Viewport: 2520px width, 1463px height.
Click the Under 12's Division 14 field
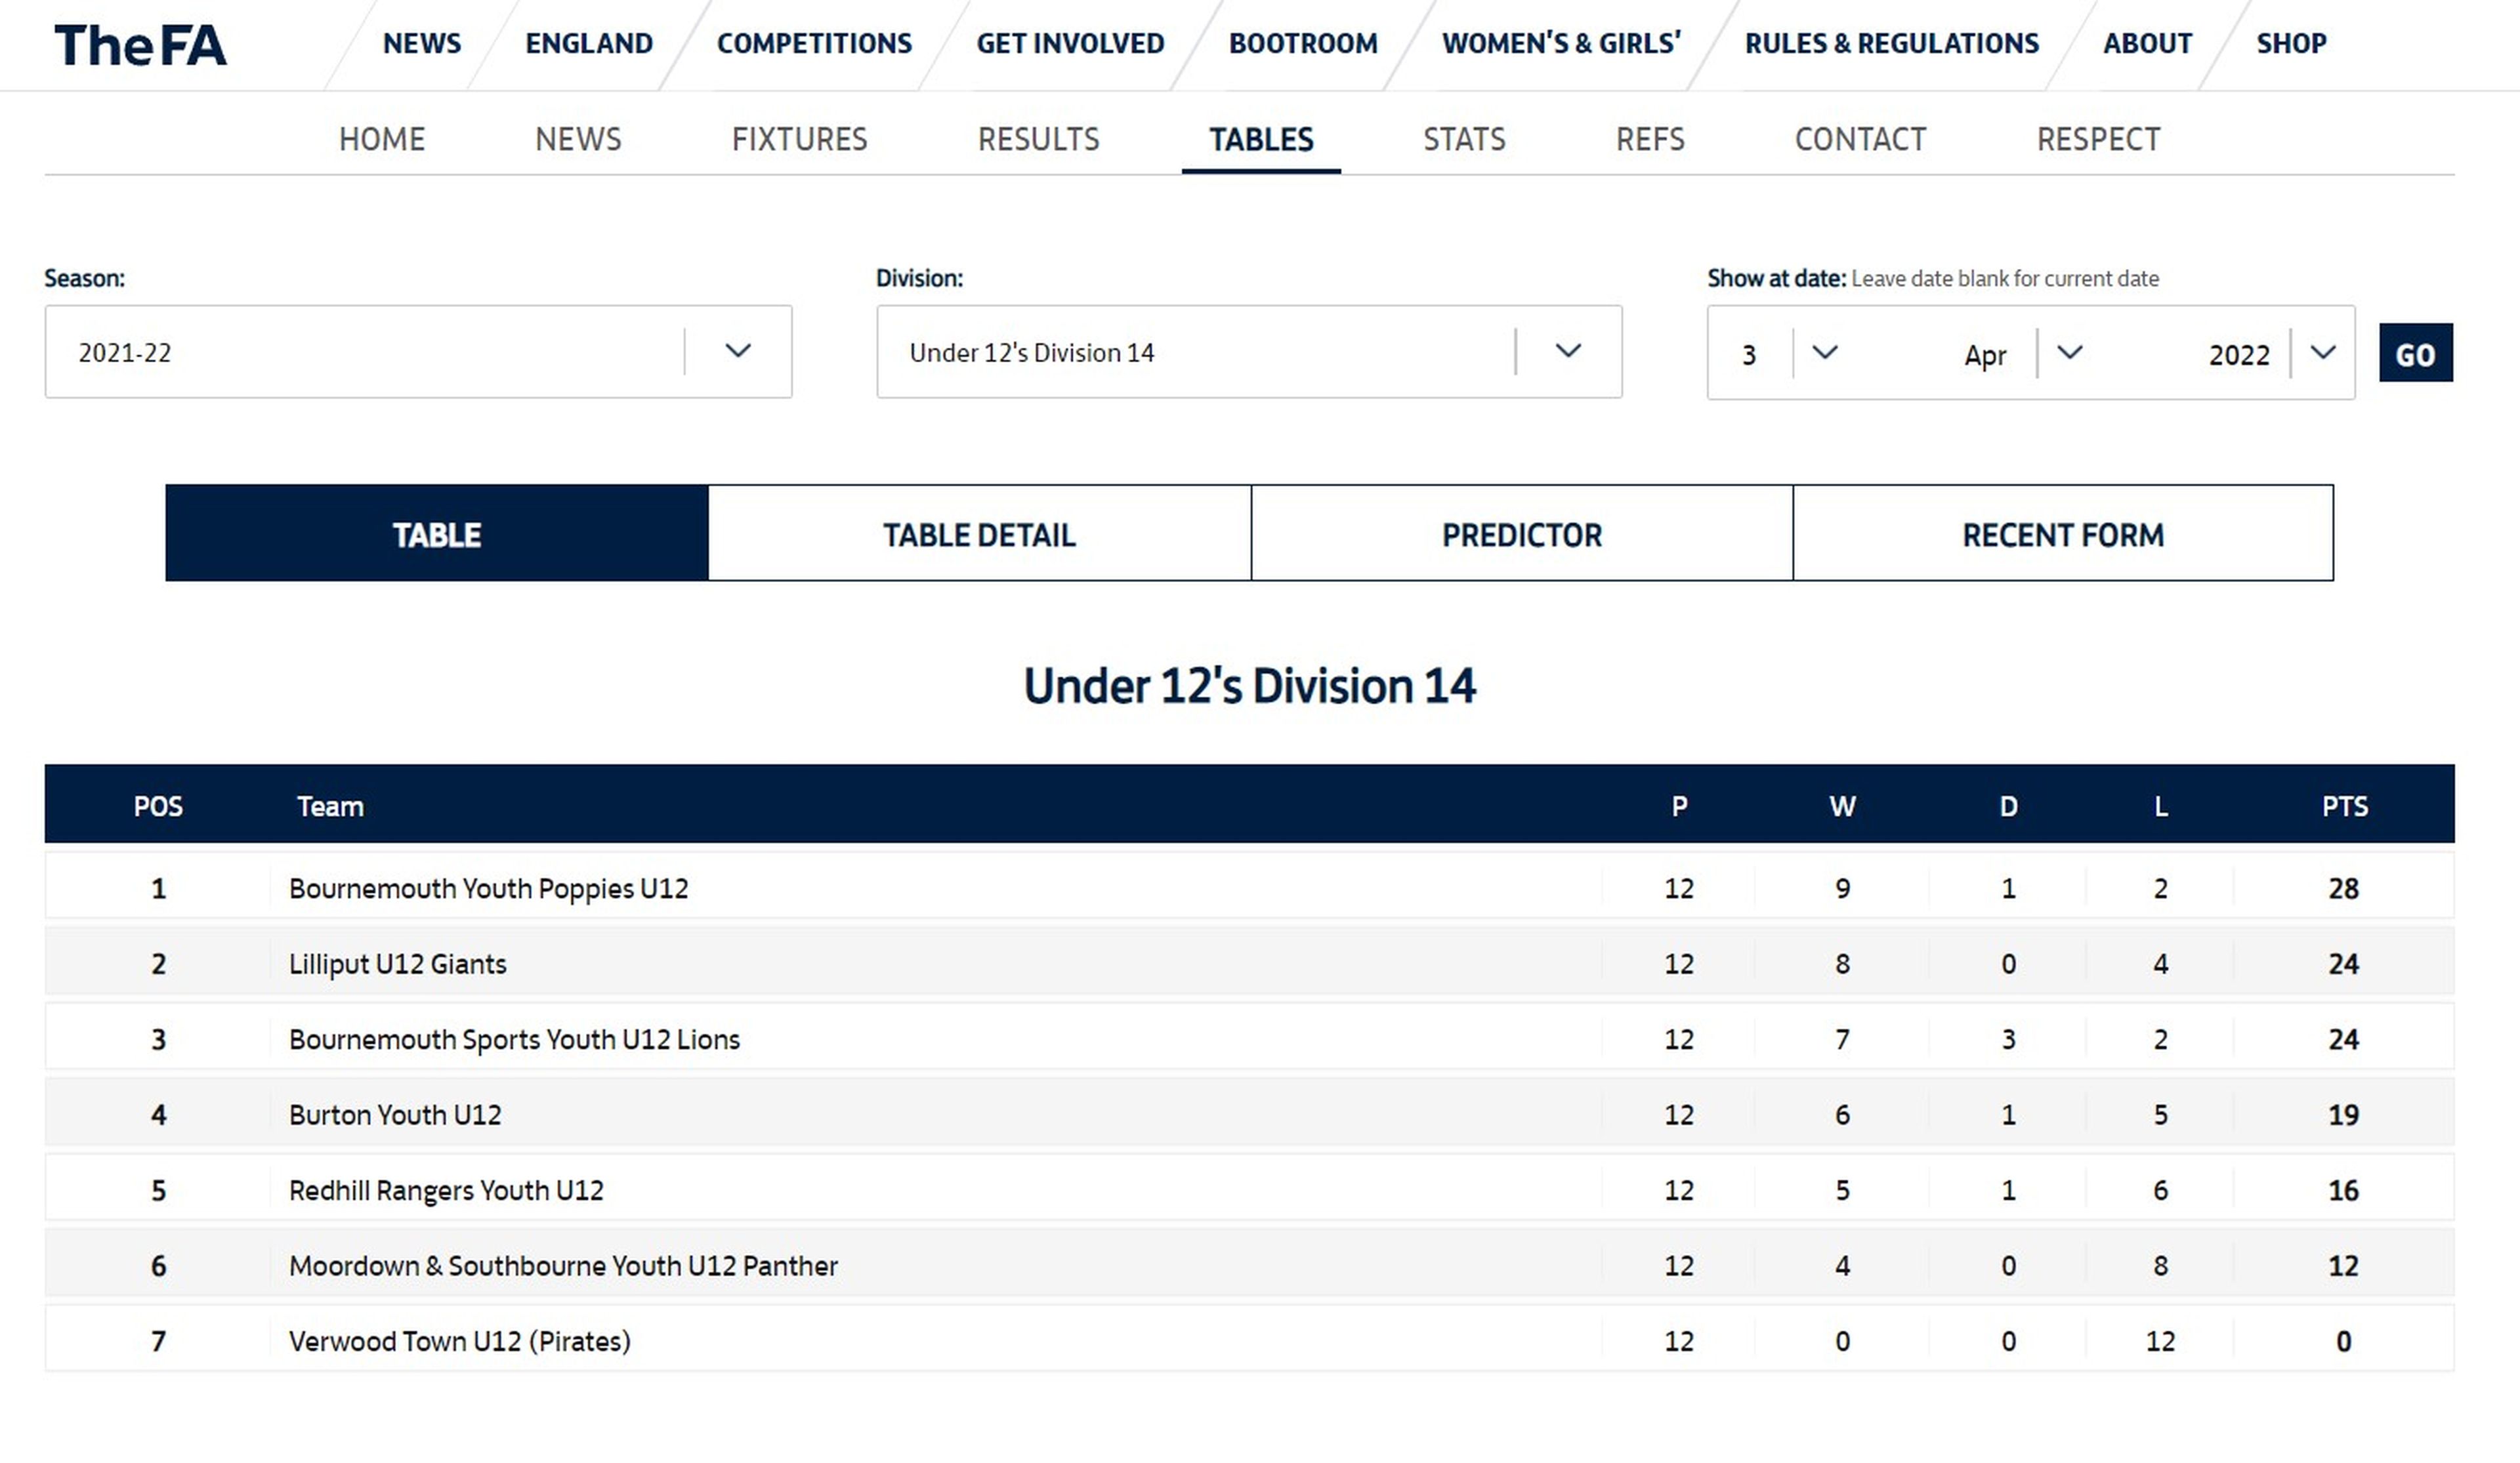(x=1249, y=352)
